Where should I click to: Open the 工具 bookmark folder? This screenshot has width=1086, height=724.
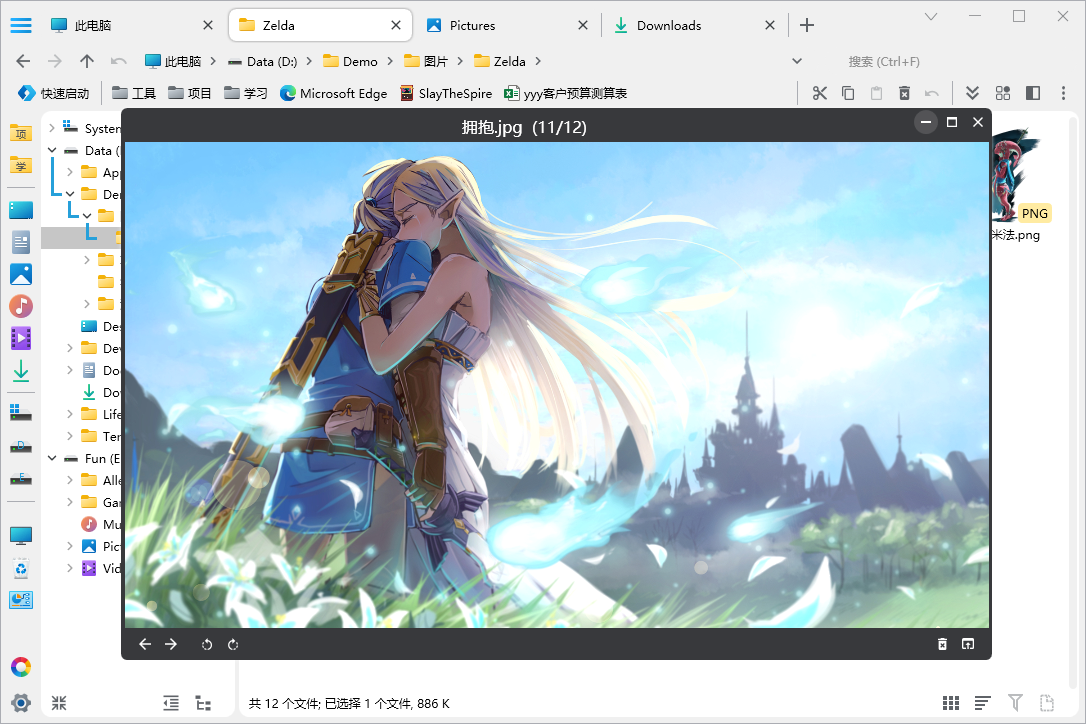click(x=134, y=93)
